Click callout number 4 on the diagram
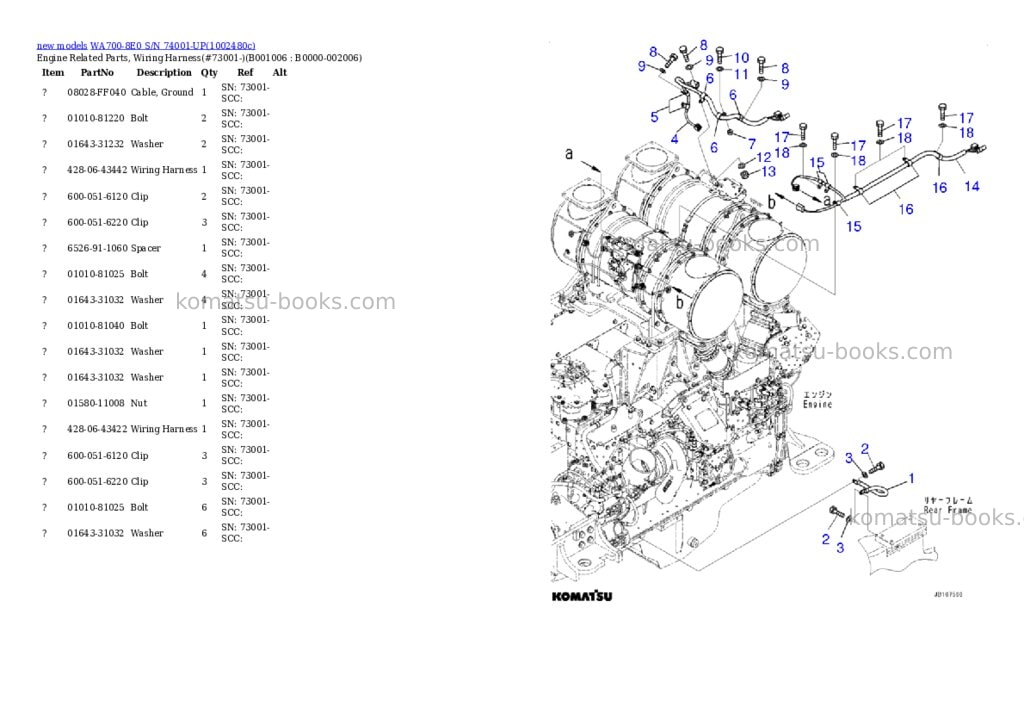Viewport: 1024px width, 725px height. point(675,138)
